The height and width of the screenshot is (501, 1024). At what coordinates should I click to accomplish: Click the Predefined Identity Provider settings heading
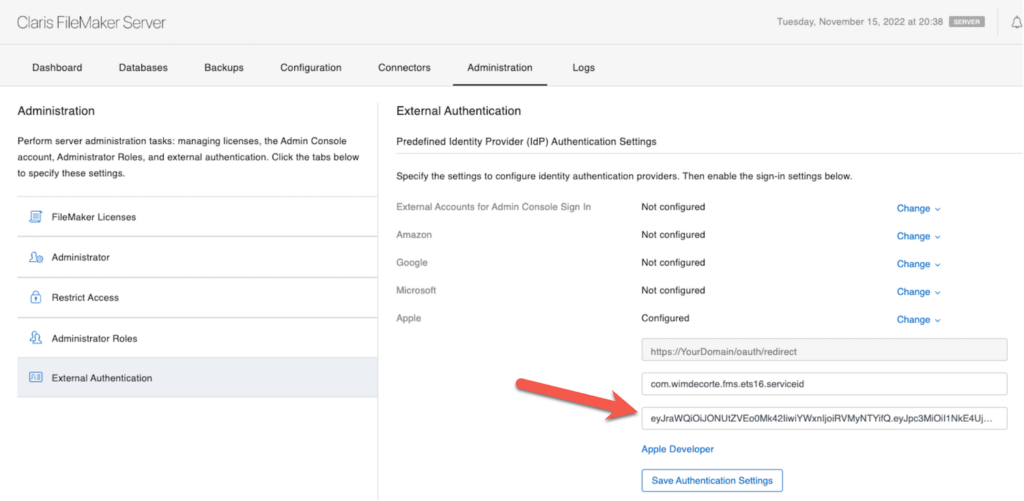click(526, 141)
